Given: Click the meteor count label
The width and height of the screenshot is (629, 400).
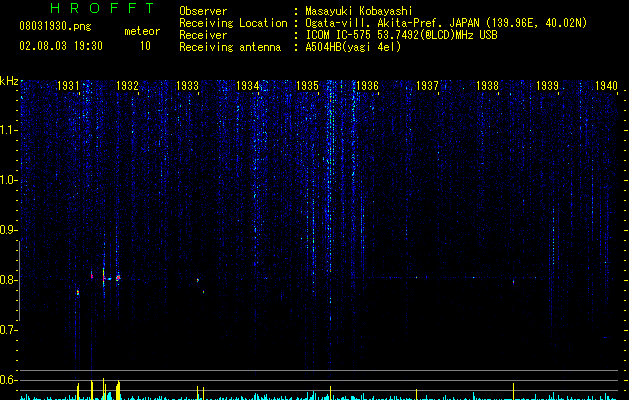Looking at the screenshot, I should [x=142, y=31].
